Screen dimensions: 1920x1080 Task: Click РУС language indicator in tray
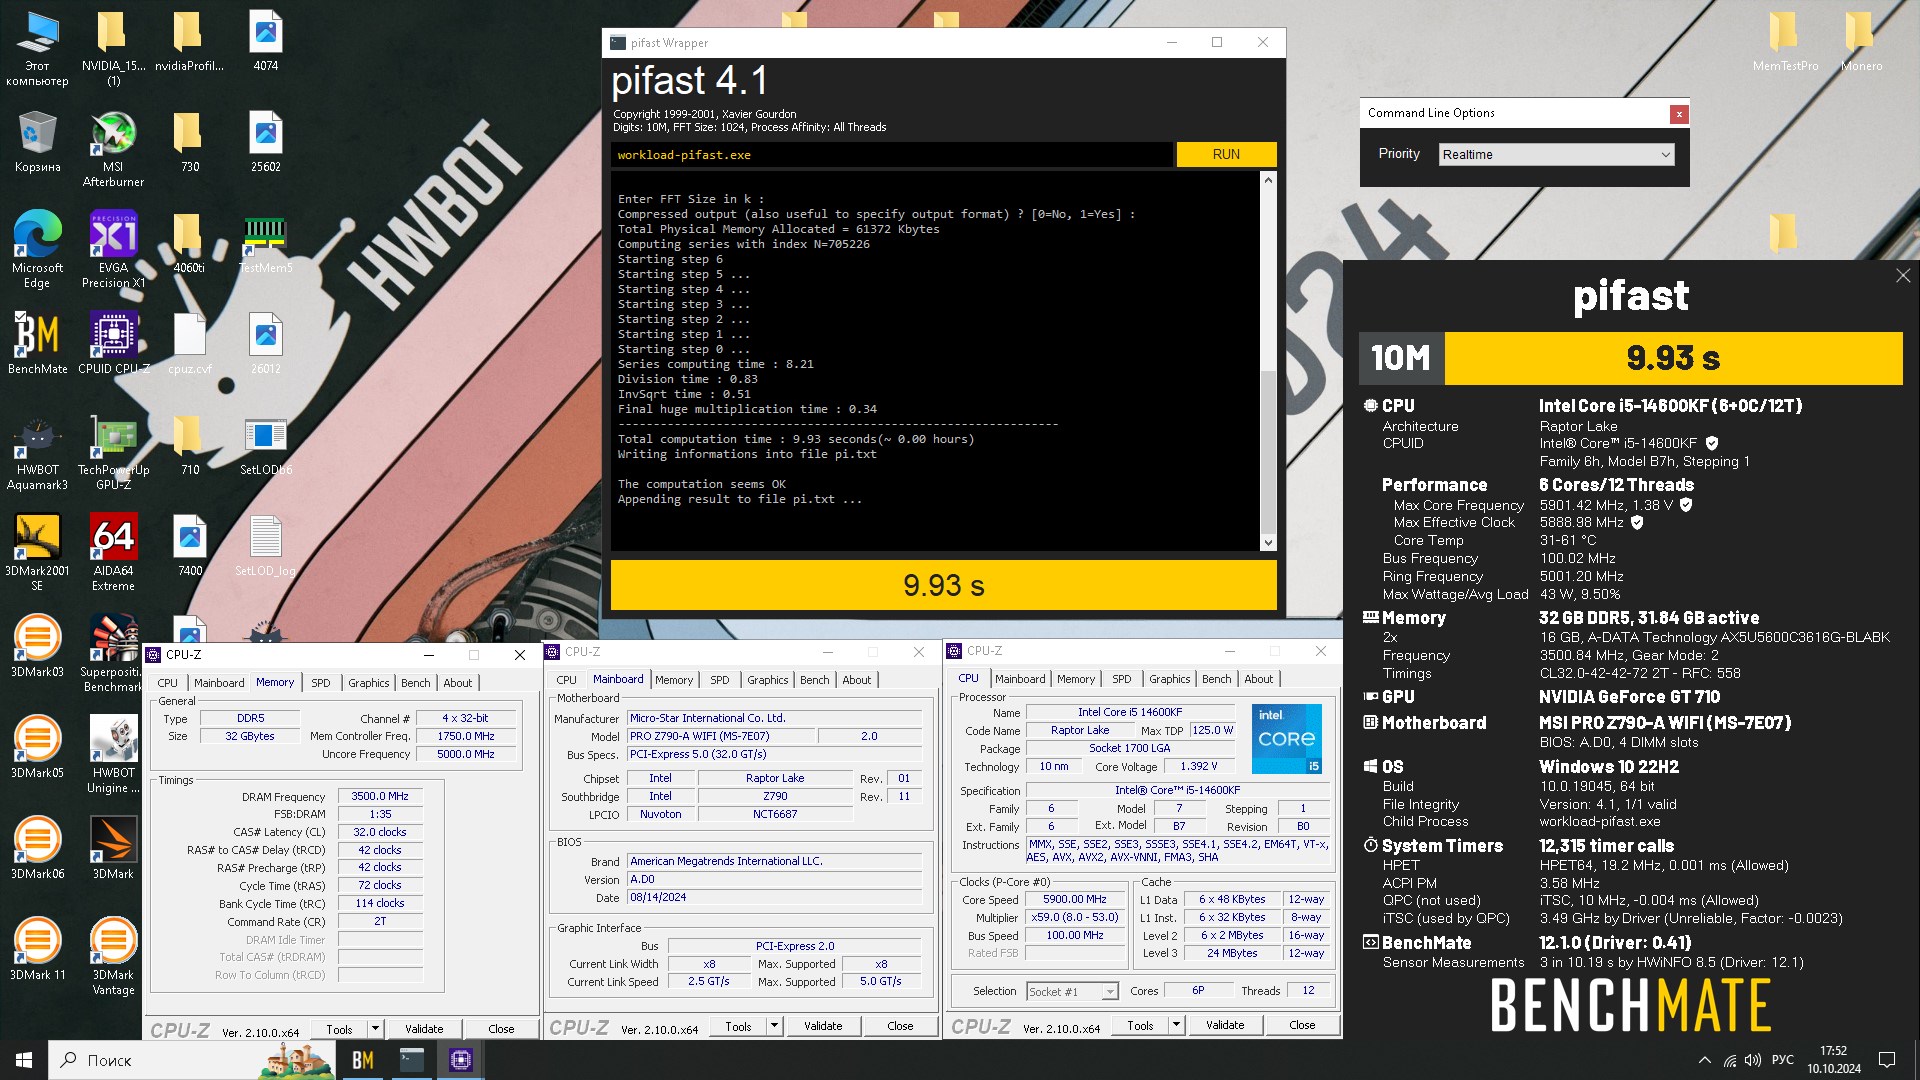click(1782, 1060)
